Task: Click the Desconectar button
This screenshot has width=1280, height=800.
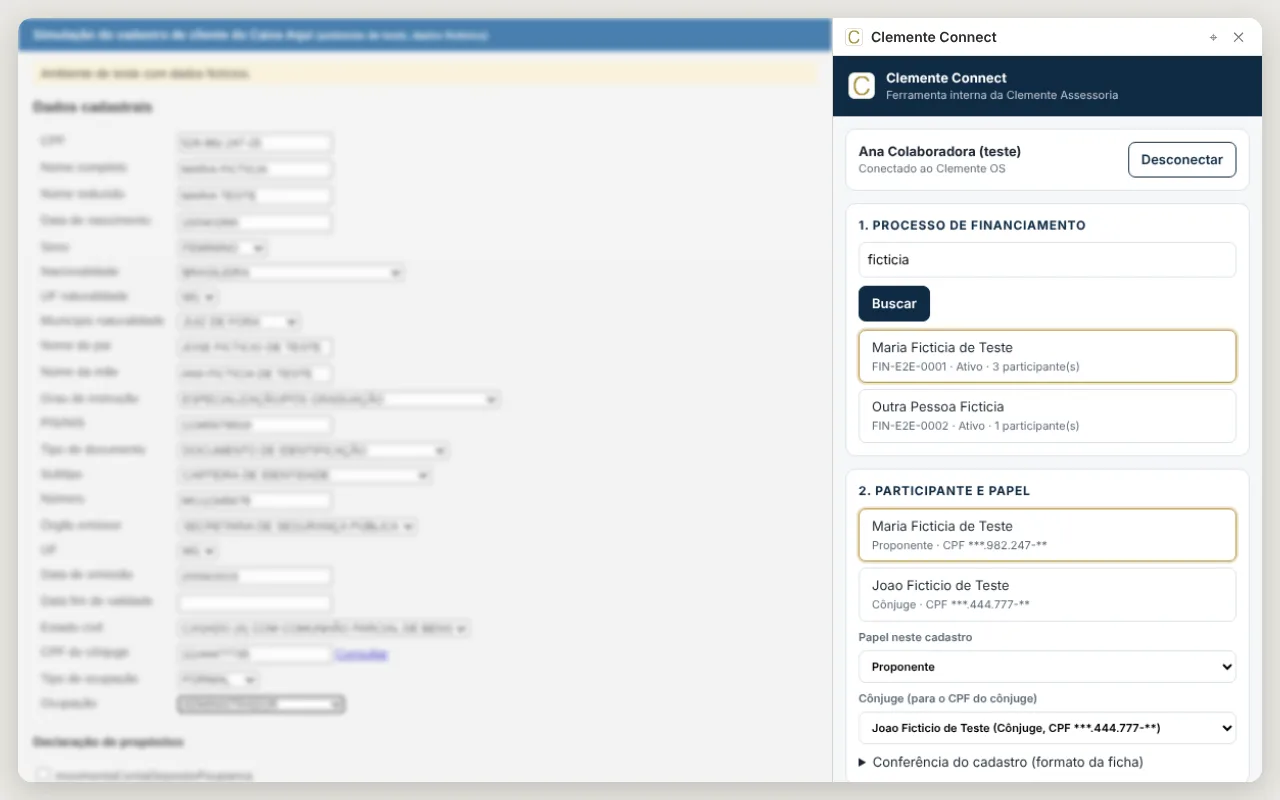Action: tap(1182, 160)
